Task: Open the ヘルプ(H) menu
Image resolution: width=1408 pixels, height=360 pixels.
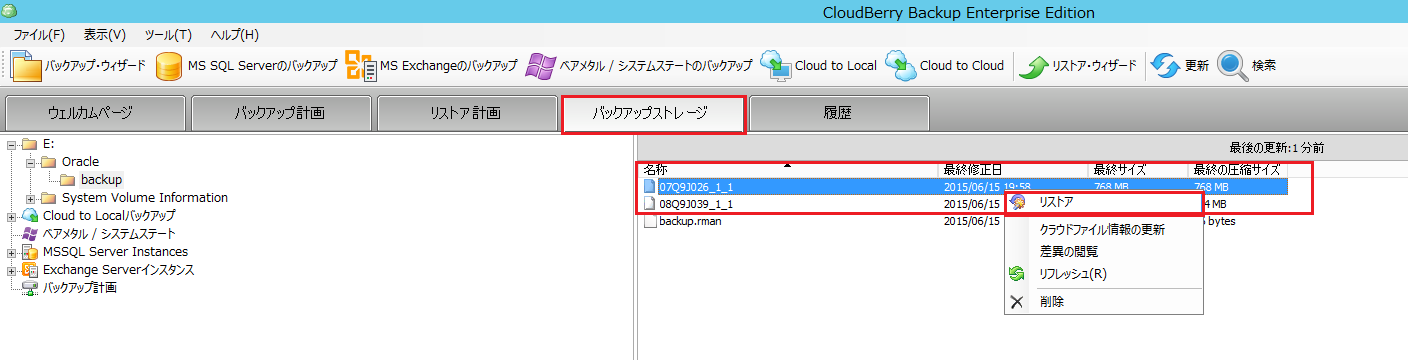Action: (236, 35)
